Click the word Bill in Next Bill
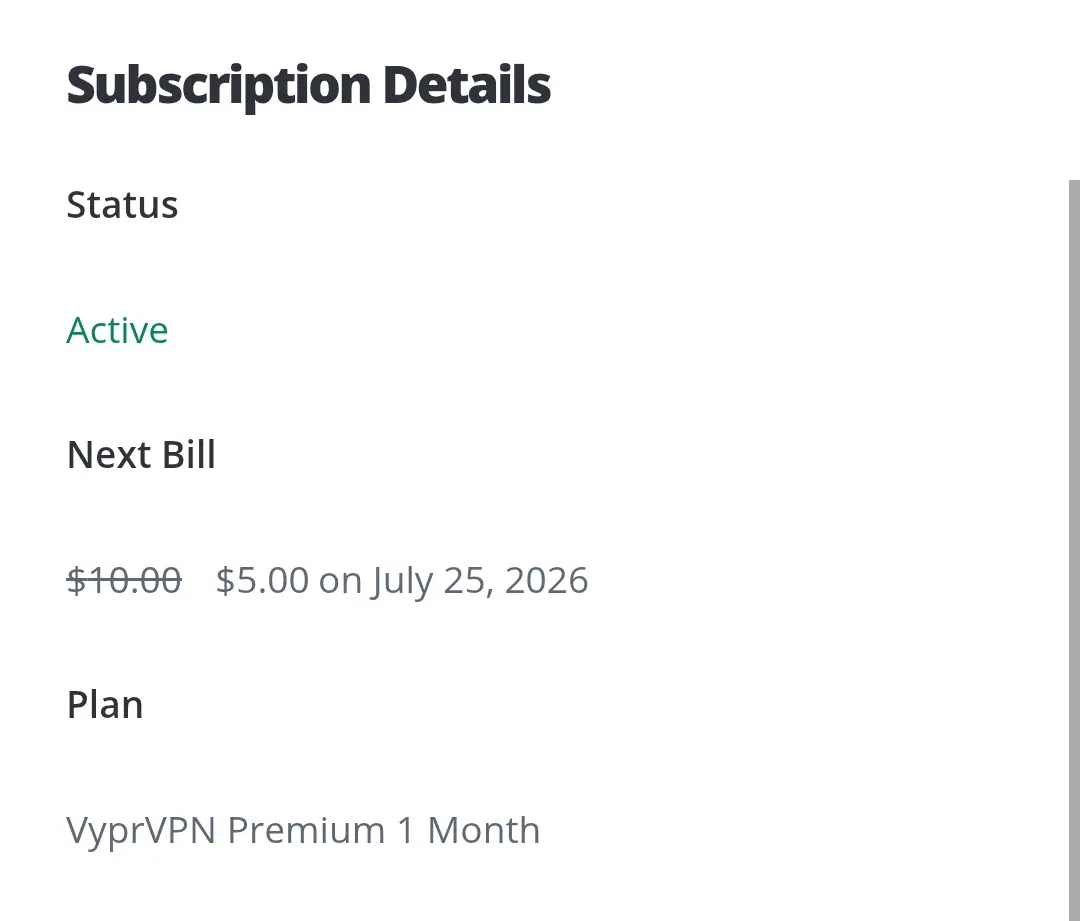The image size is (1080, 921). [x=189, y=455]
